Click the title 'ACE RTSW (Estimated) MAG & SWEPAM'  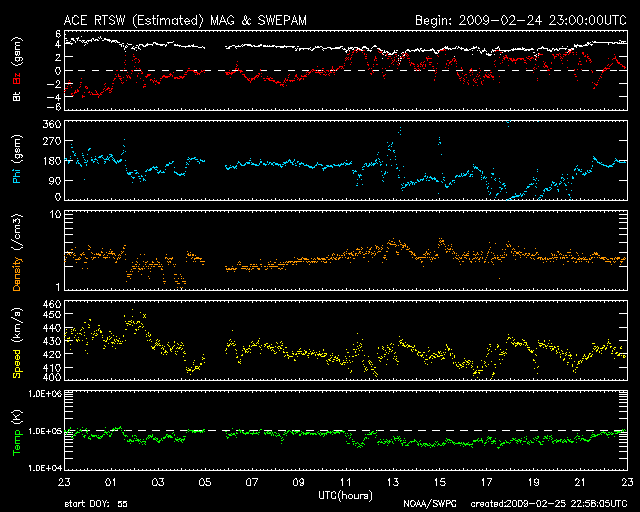[185, 20]
